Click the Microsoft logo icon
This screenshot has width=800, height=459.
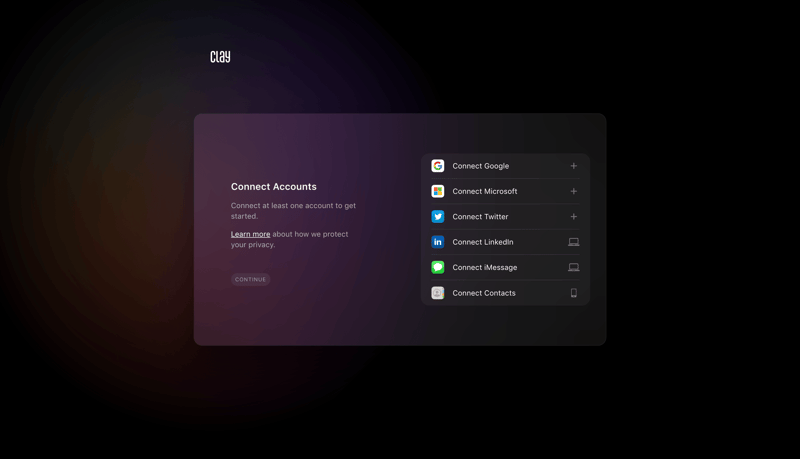click(x=438, y=191)
